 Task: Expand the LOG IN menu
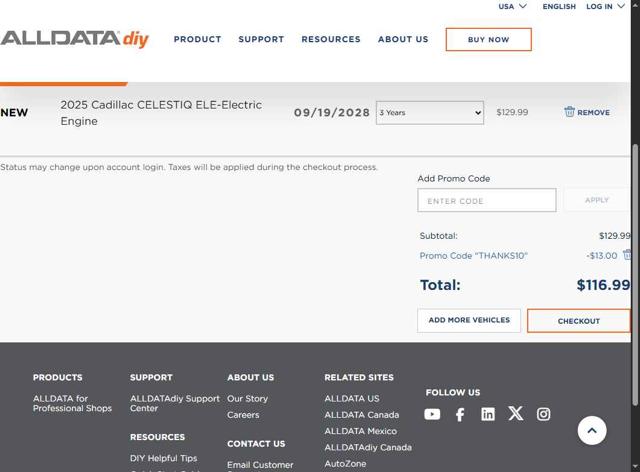pyautogui.click(x=605, y=7)
